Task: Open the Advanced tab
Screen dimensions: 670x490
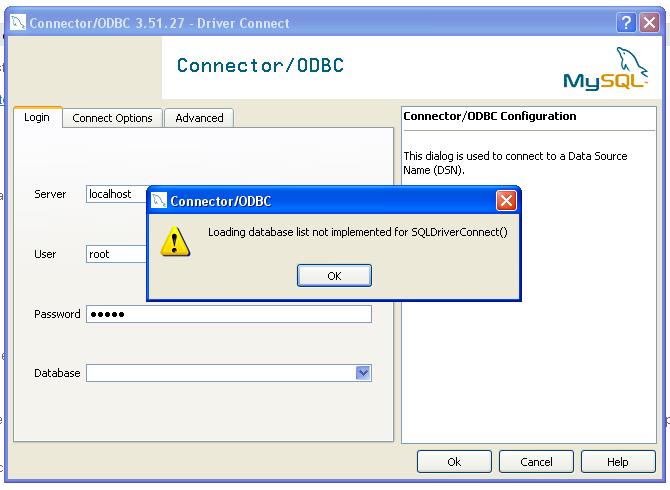Action: click(199, 118)
